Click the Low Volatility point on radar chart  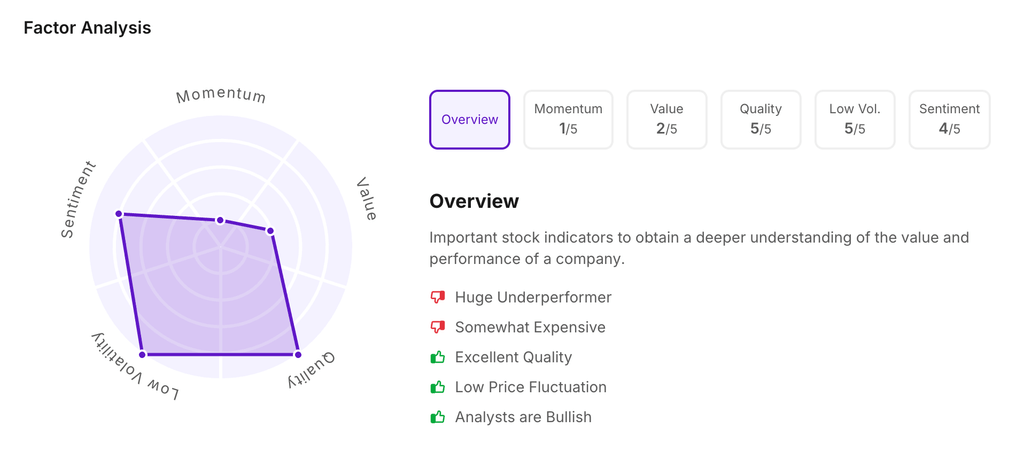143,355
